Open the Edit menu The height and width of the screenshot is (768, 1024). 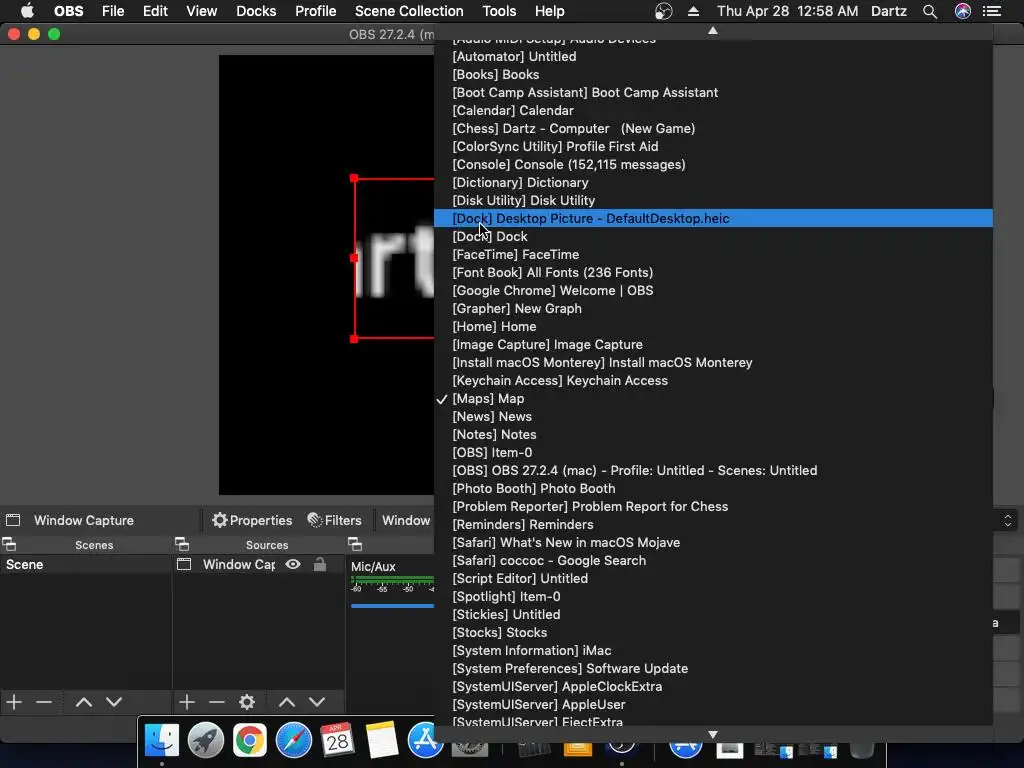click(155, 11)
